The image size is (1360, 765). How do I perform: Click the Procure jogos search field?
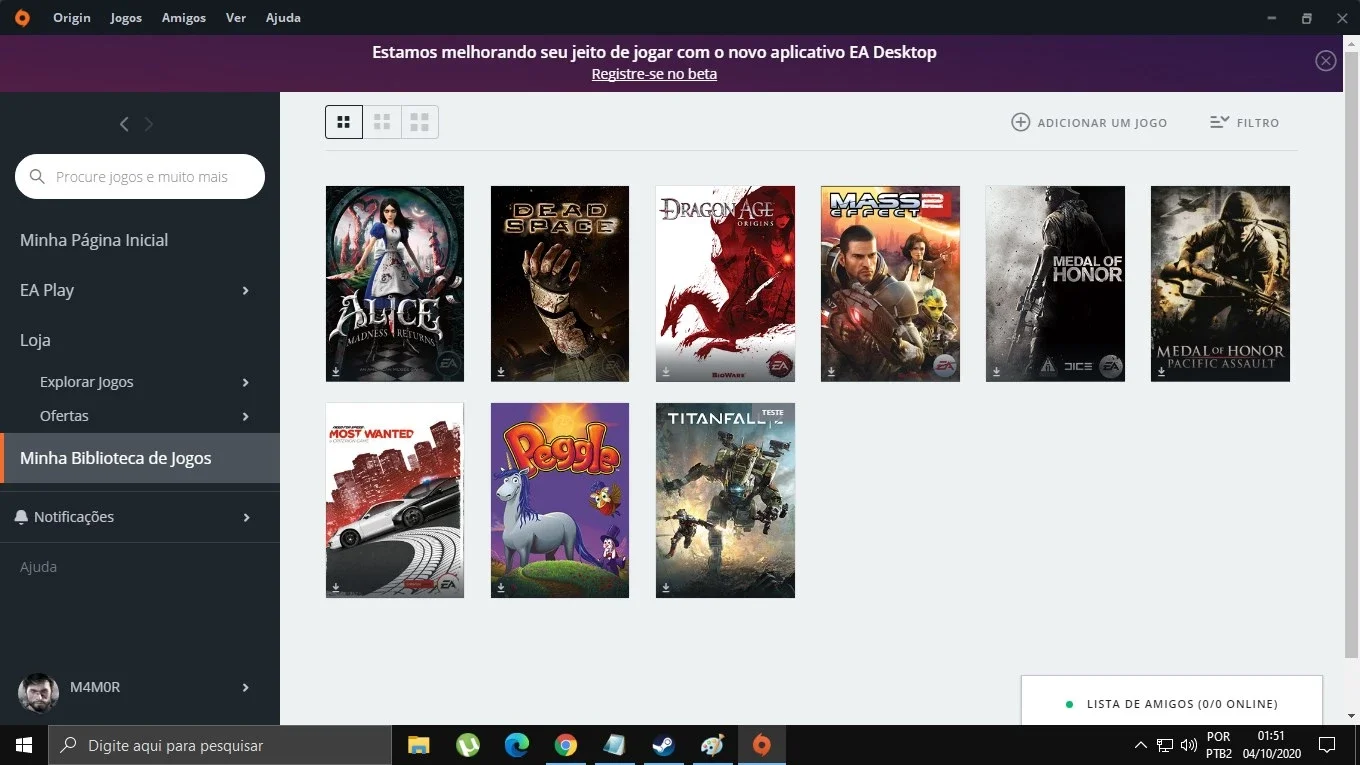(x=140, y=177)
